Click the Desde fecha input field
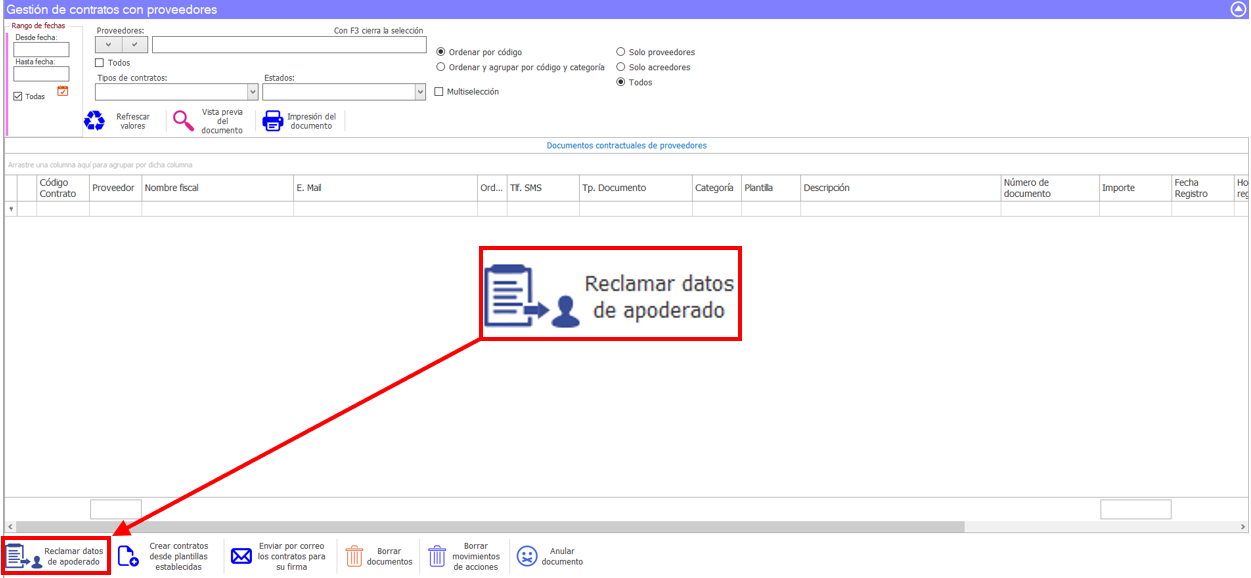This screenshot has width=1251, height=578. click(41, 50)
